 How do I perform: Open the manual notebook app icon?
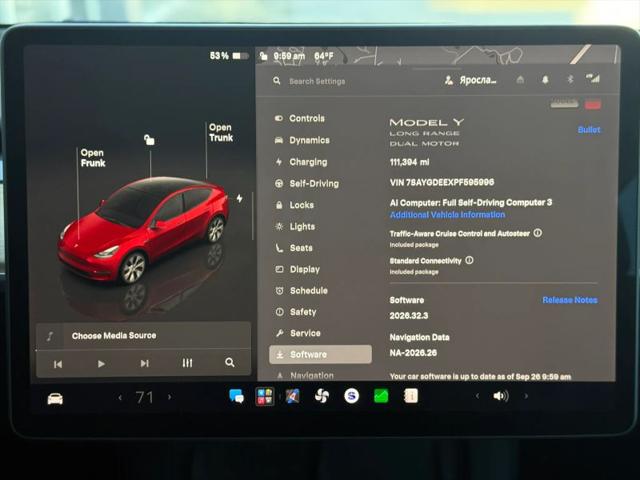point(411,396)
